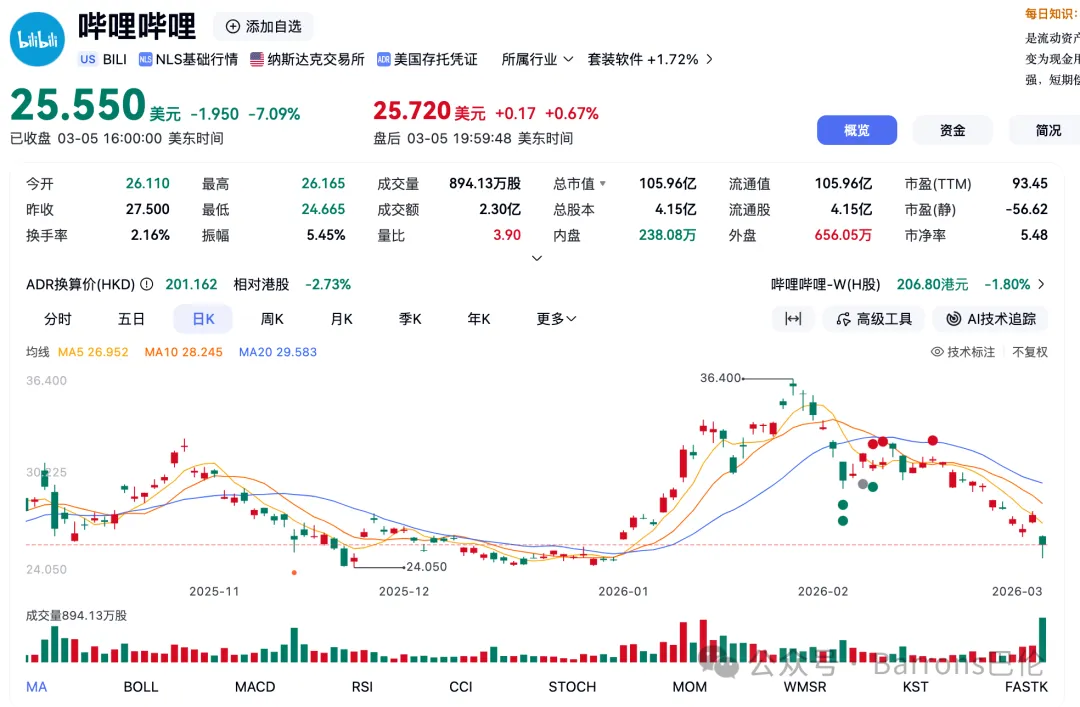Viewport: 1080px width, 707px height.
Task: Open the 总市值 dropdown triangle
Action: (x=603, y=184)
